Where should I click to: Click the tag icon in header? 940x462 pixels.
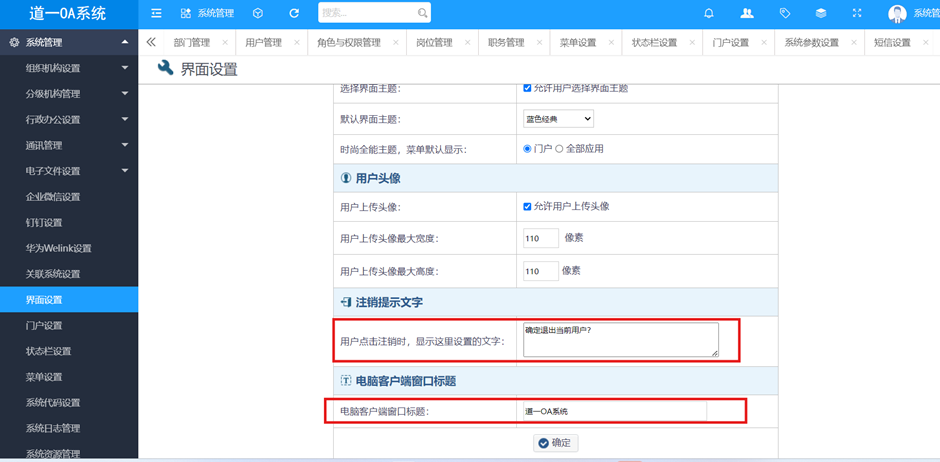click(784, 13)
